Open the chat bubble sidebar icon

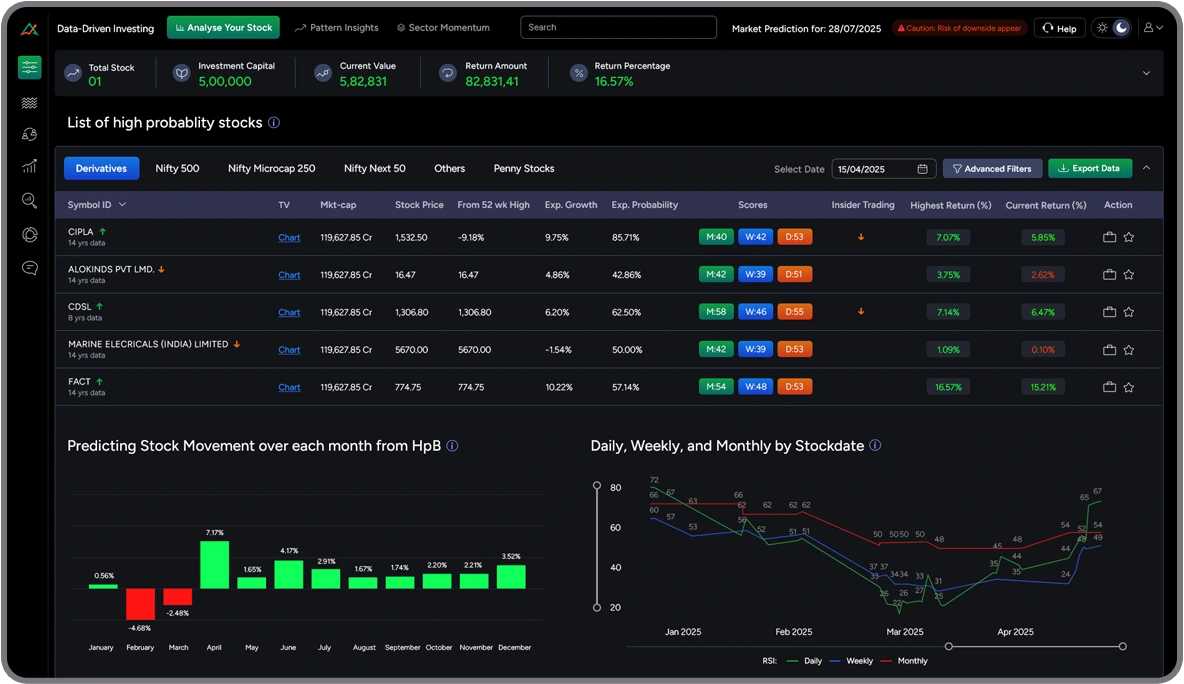pyautogui.click(x=29, y=267)
